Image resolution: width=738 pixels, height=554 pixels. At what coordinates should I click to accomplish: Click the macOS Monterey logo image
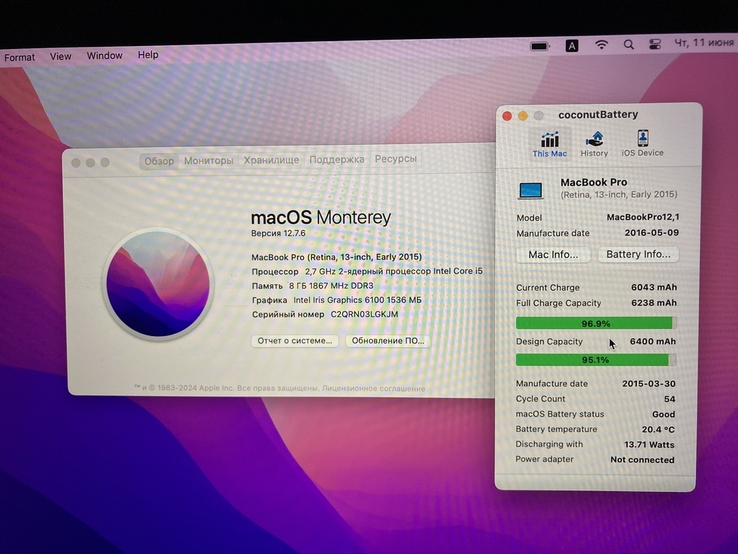pos(158,283)
